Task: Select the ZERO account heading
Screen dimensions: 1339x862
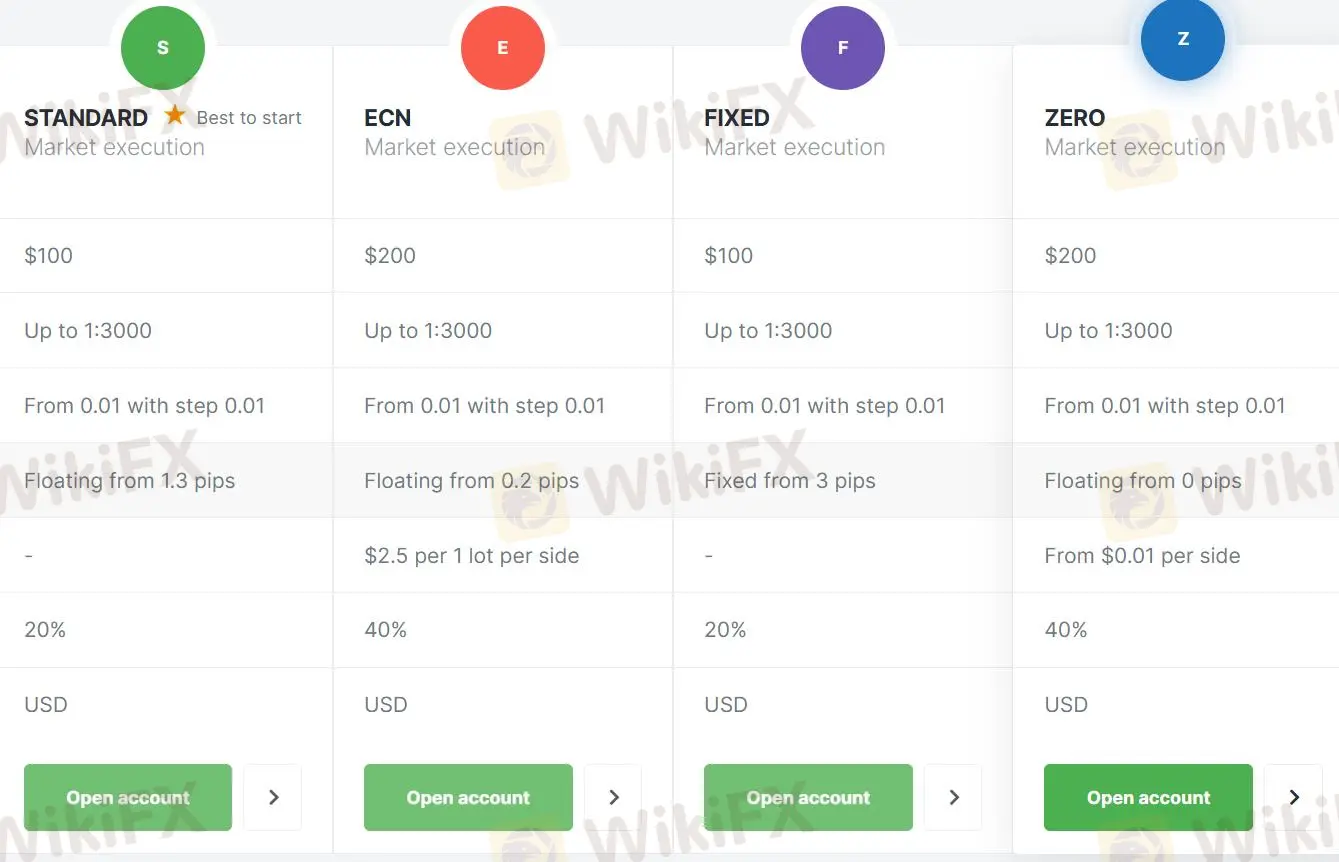Action: tap(1075, 118)
